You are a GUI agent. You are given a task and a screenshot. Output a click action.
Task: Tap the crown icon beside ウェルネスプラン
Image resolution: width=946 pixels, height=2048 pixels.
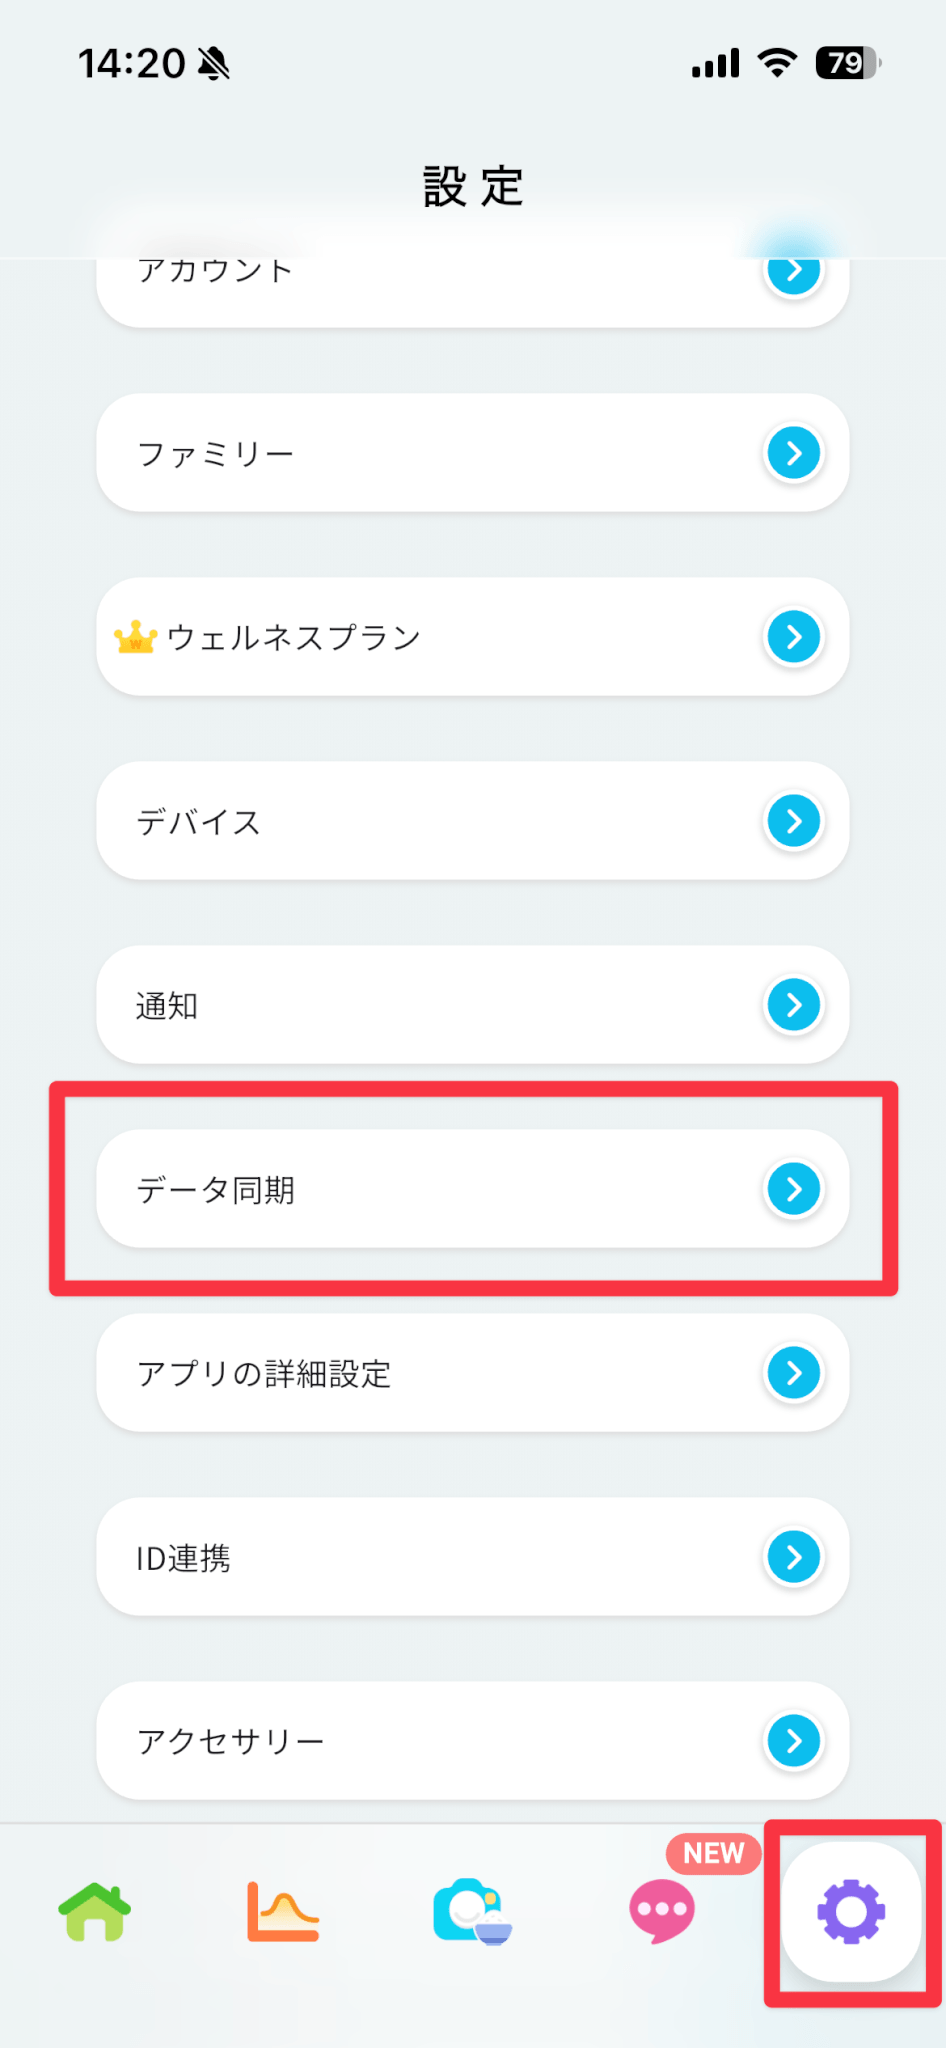pos(135,638)
